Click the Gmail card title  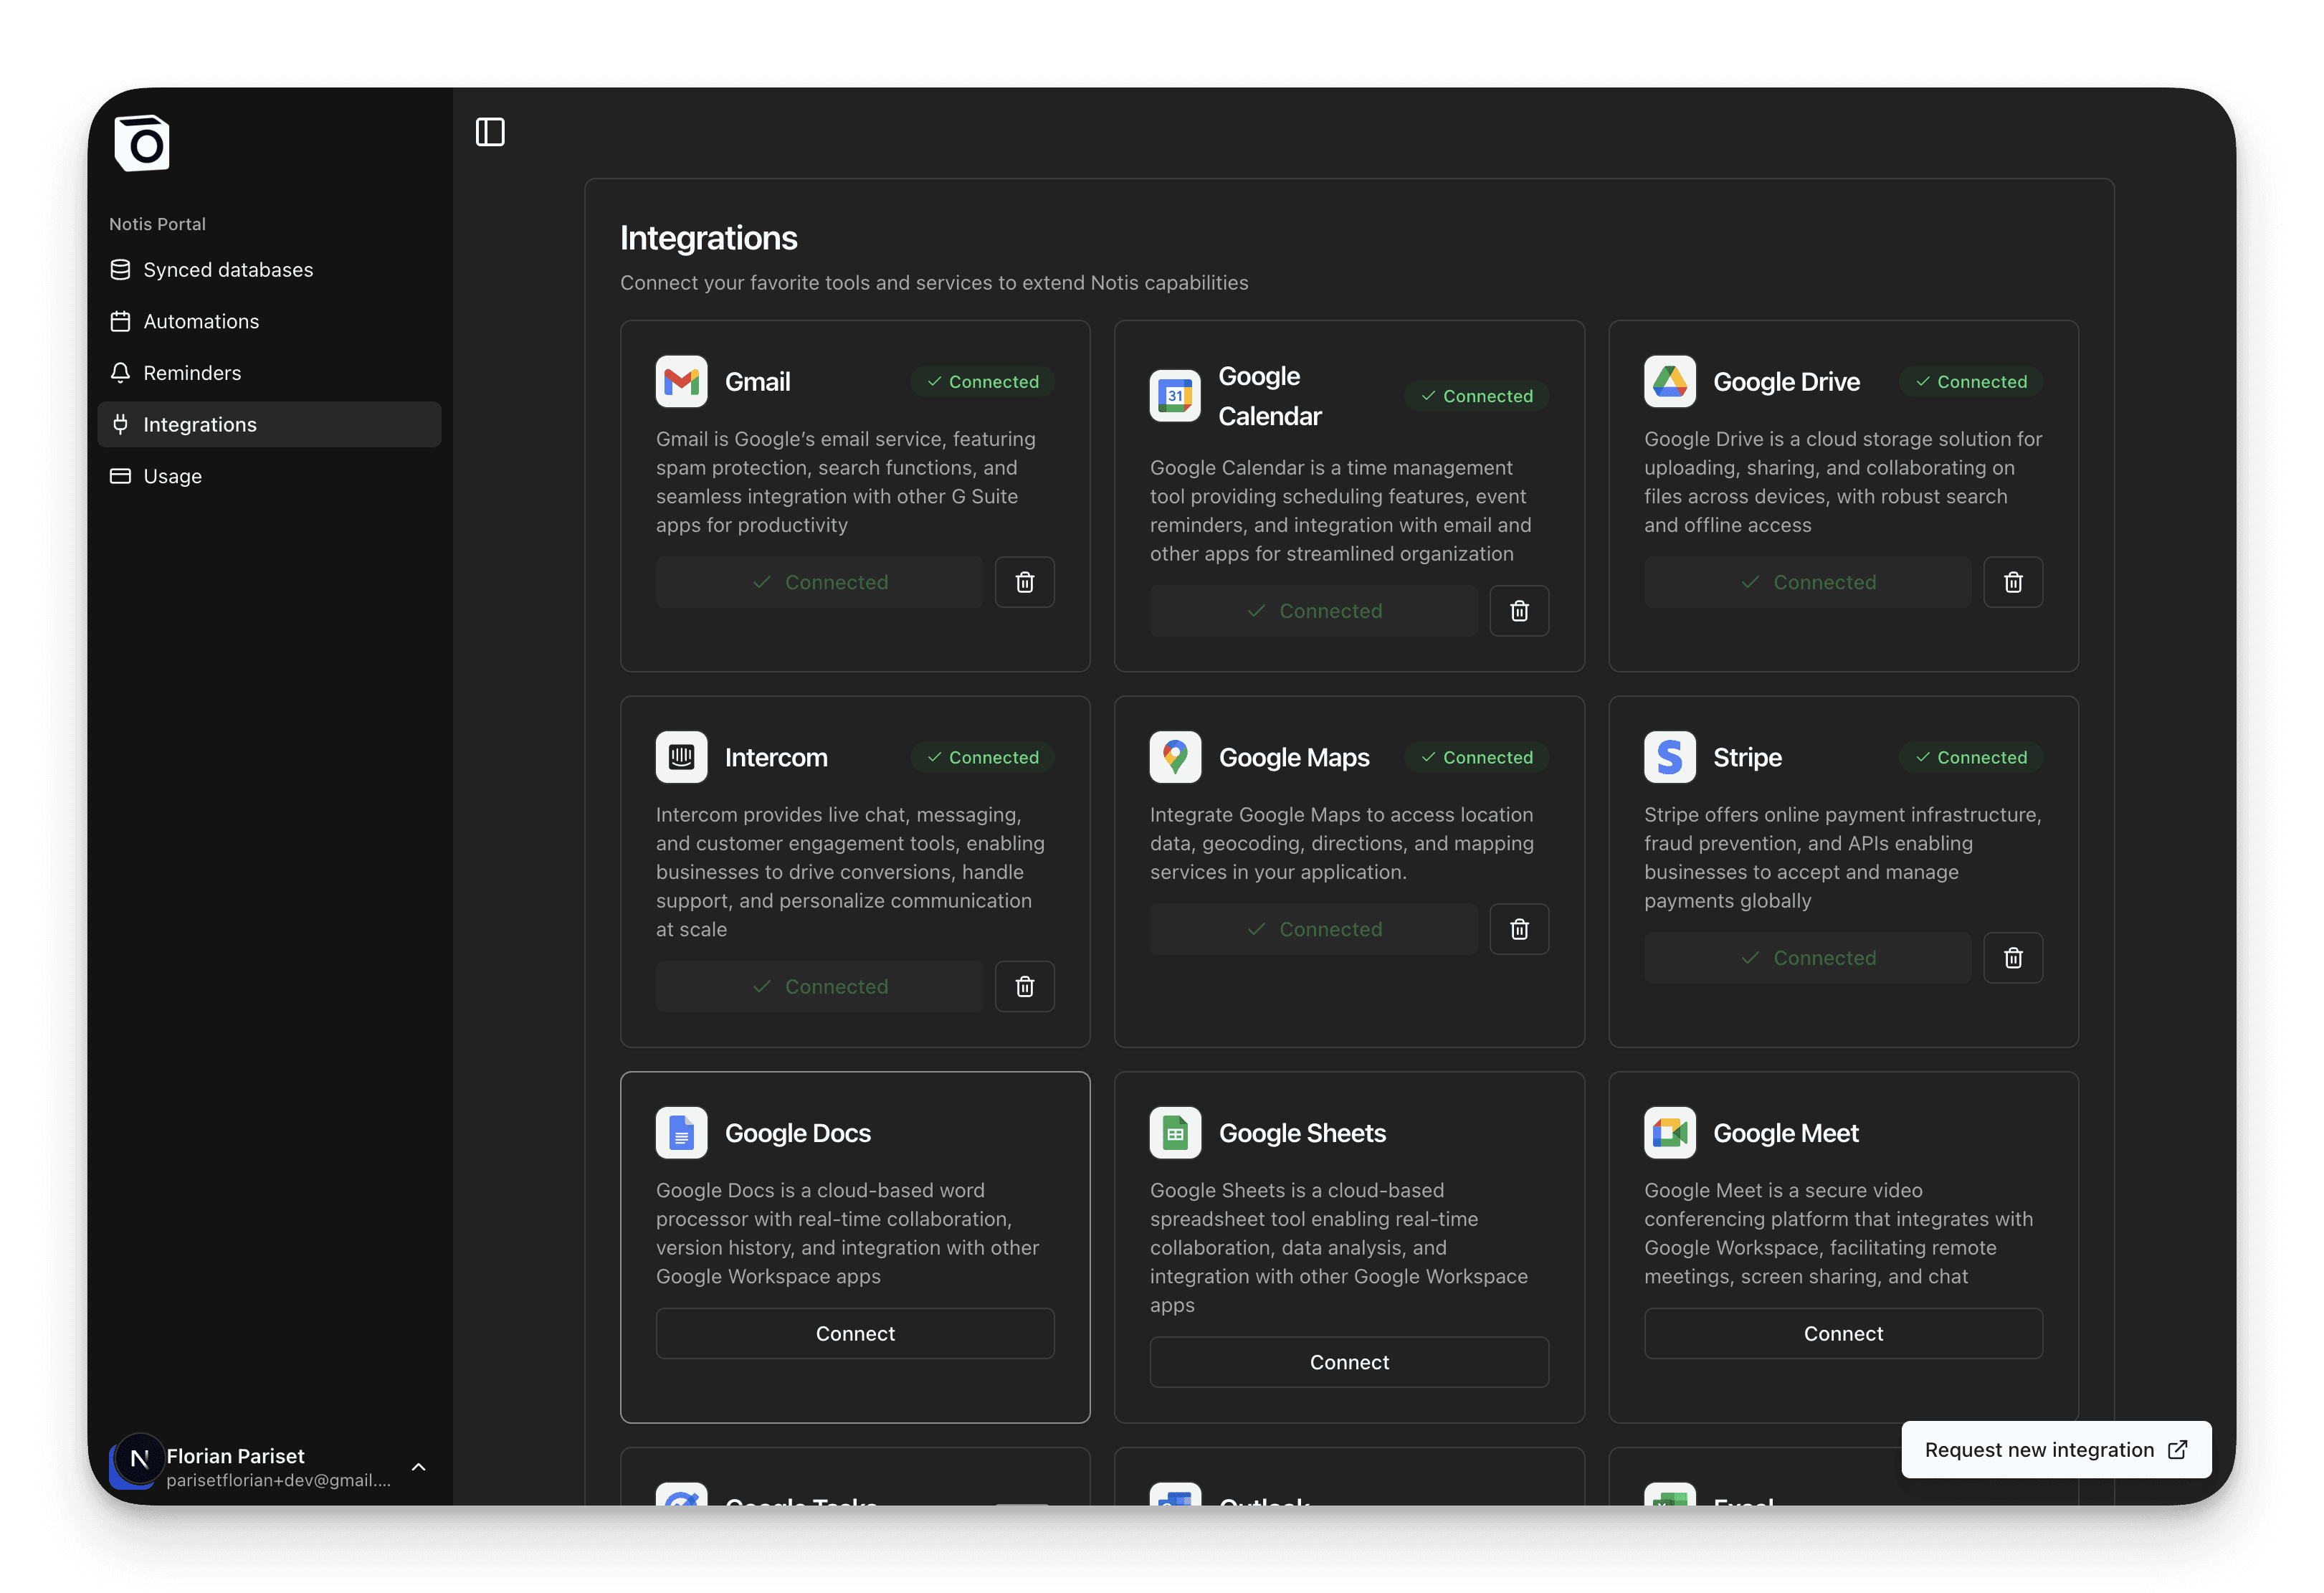tap(757, 382)
